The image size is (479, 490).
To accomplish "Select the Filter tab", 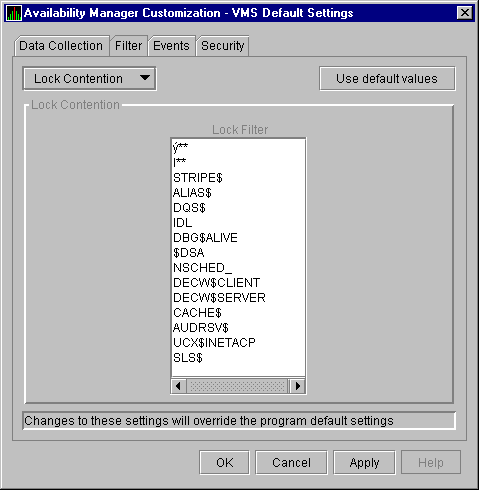I will point(128,46).
